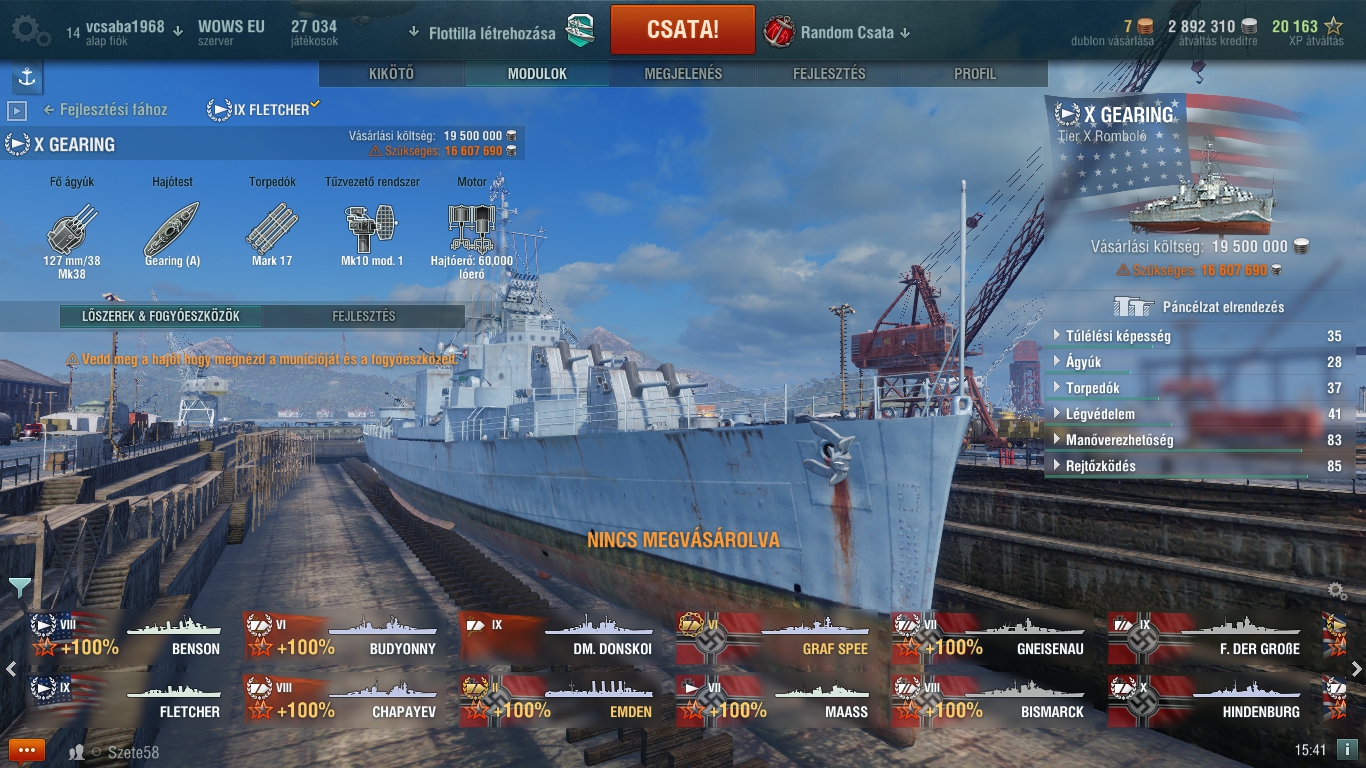Expand the Rejtőzködés stat row
Screen dimensions: 1366x768
(1196, 466)
